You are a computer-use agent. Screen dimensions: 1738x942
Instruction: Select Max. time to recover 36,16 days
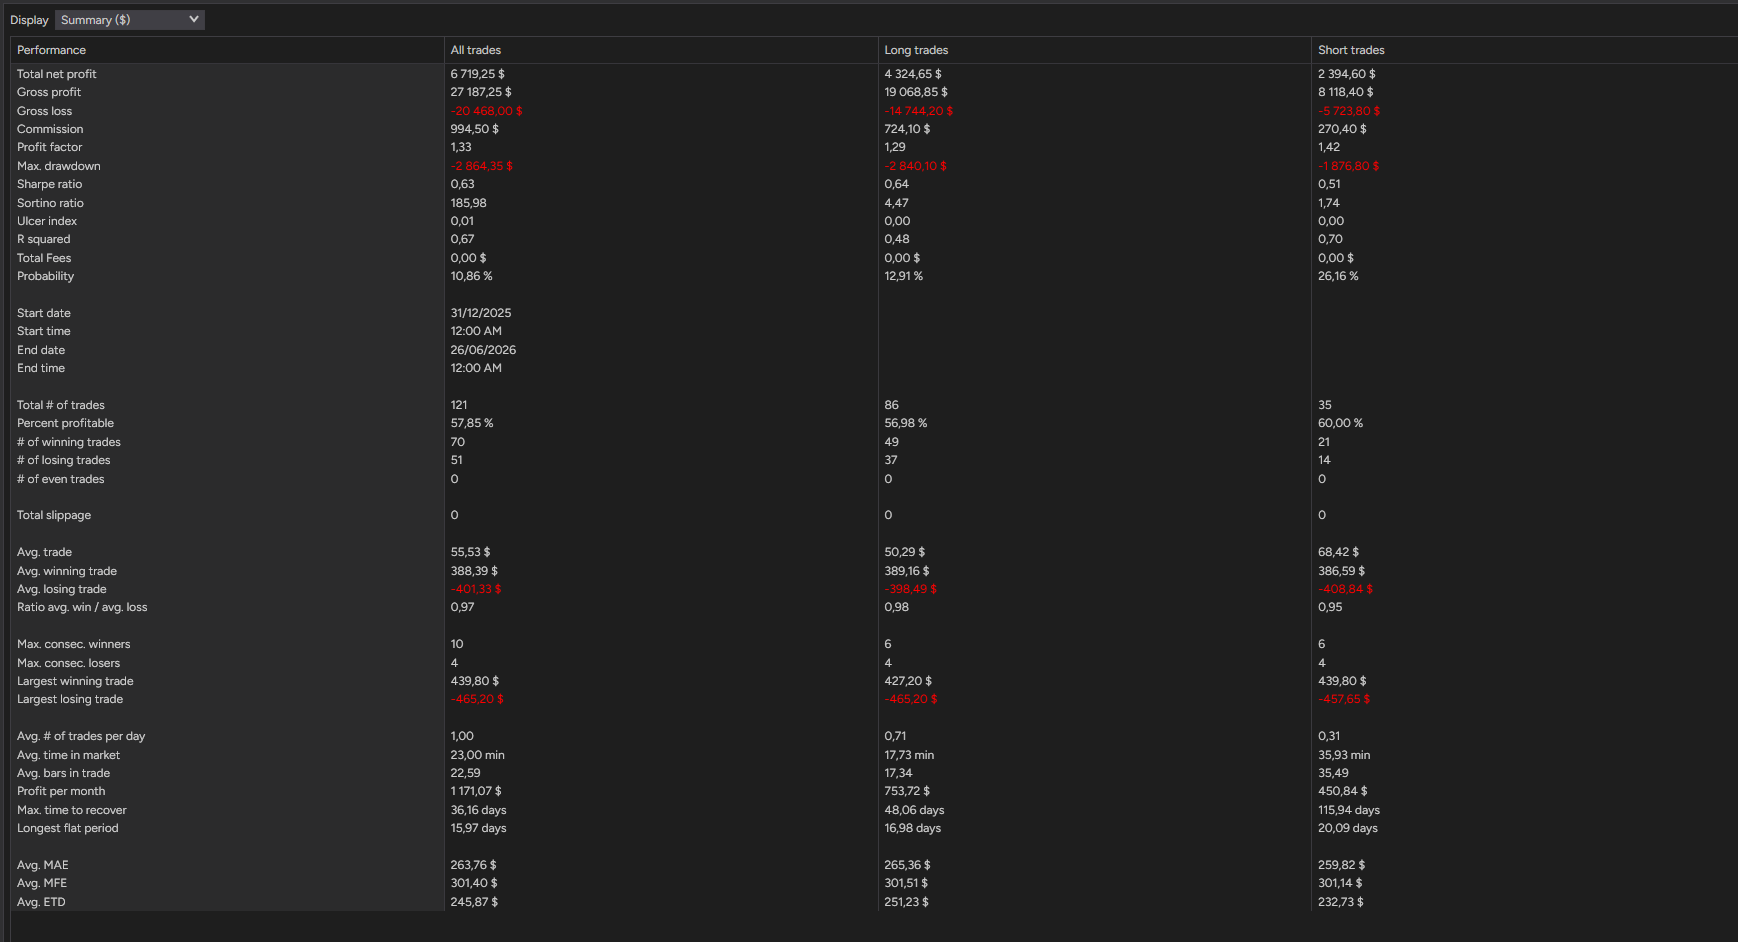pyautogui.click(x=479, y=810)
